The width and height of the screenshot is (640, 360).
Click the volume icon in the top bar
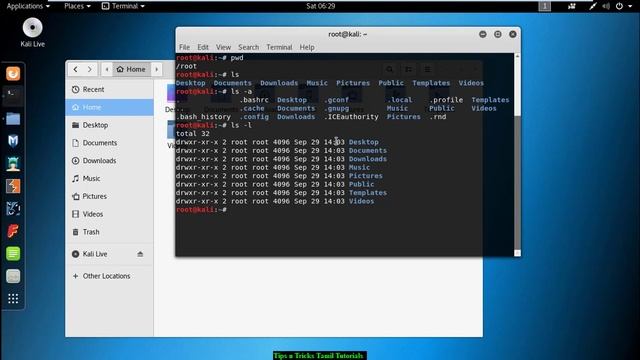pyautogui.click(x=606, y=6)
